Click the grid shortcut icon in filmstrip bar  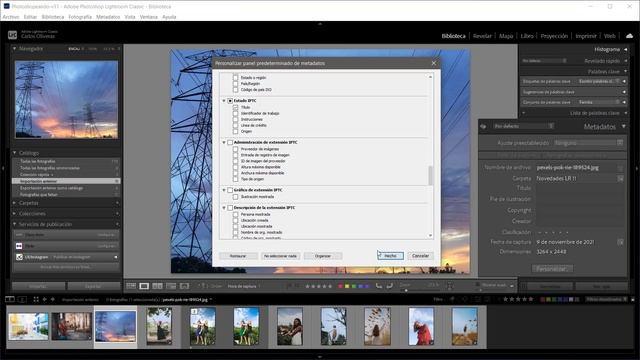(36, 299)
